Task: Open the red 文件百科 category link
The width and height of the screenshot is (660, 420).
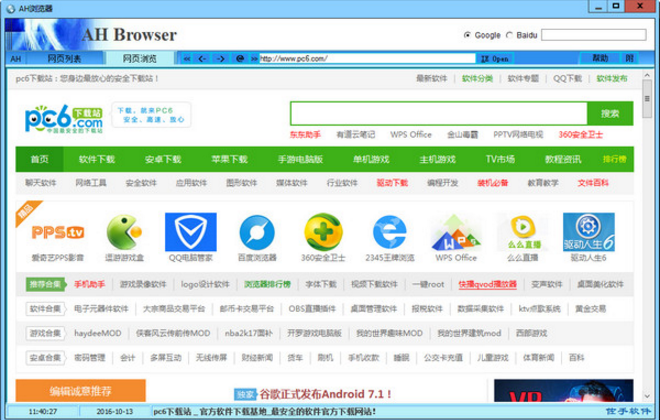Action: click(593, 183)
